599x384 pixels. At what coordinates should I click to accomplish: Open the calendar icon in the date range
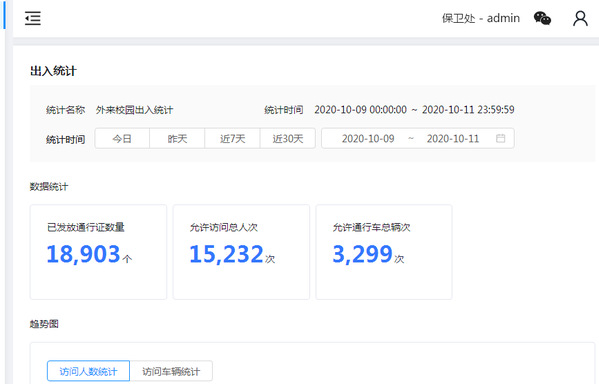pyautogui.click(x=500, y=138)
